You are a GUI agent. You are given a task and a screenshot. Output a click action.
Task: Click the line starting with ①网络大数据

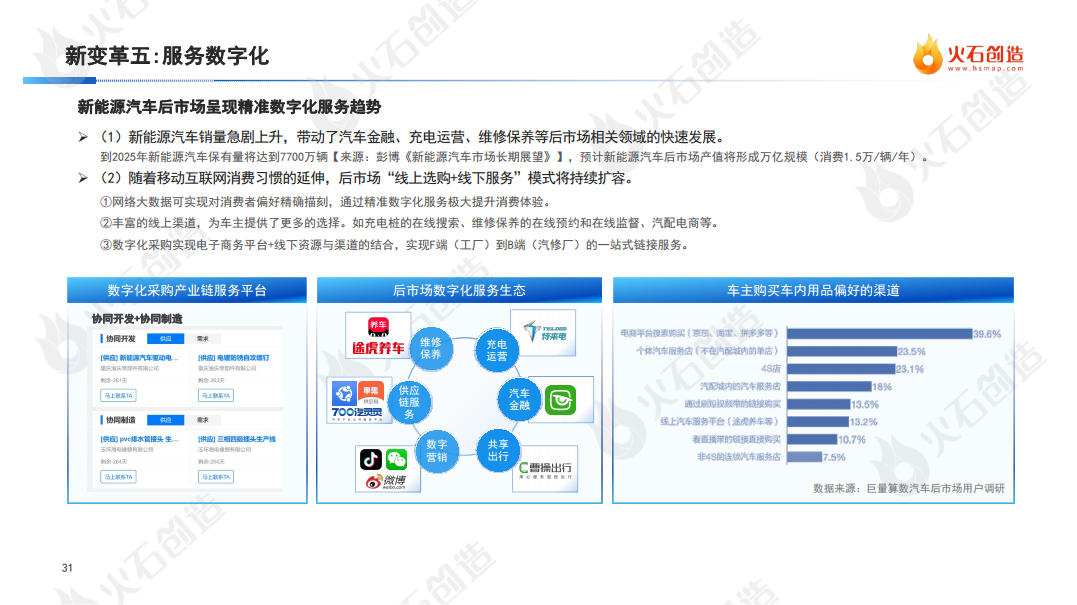[x=325, y=202]
